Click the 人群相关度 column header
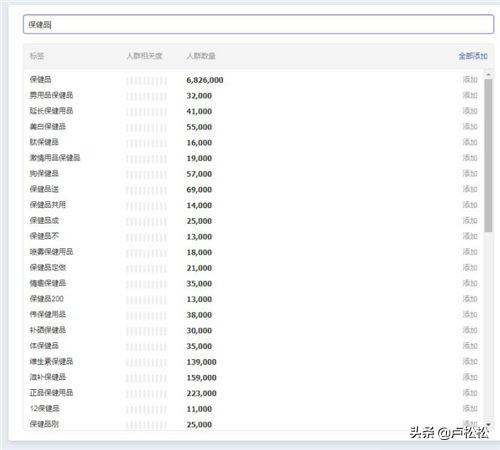This screenshot has height=450, width=500. coord(144,56)
